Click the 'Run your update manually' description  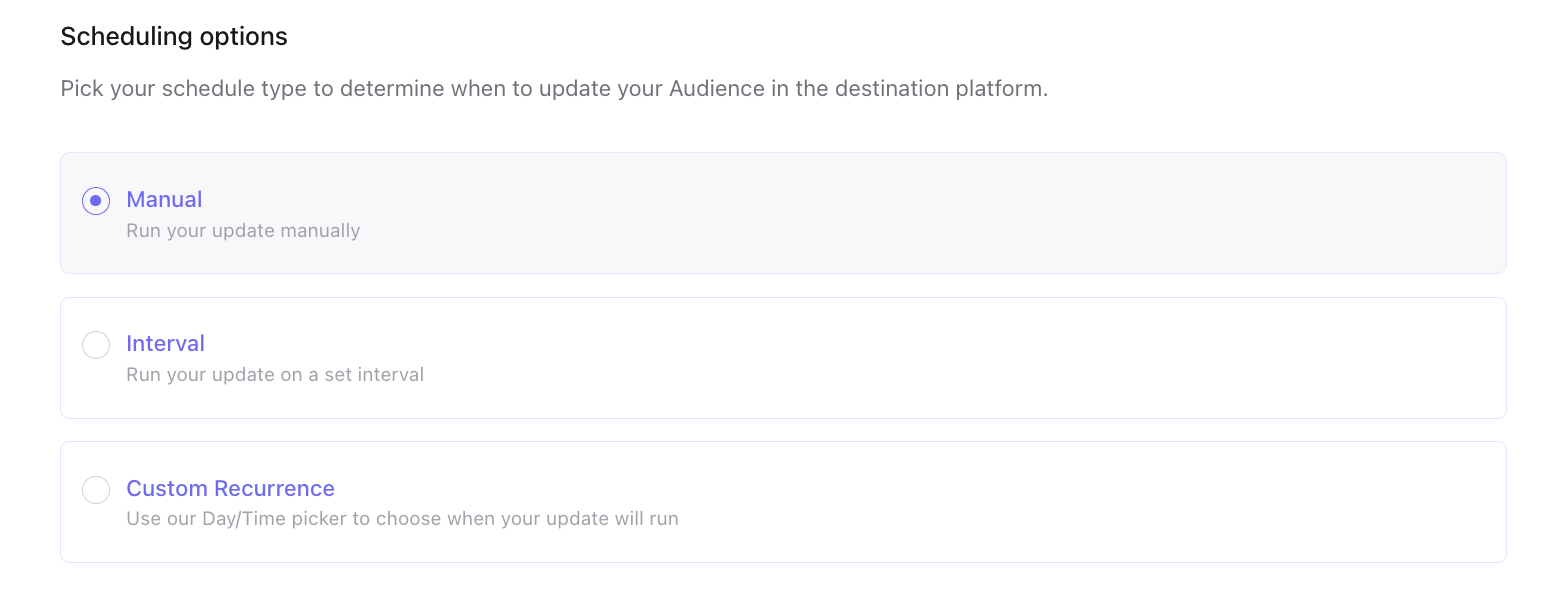tap(243, 231)
